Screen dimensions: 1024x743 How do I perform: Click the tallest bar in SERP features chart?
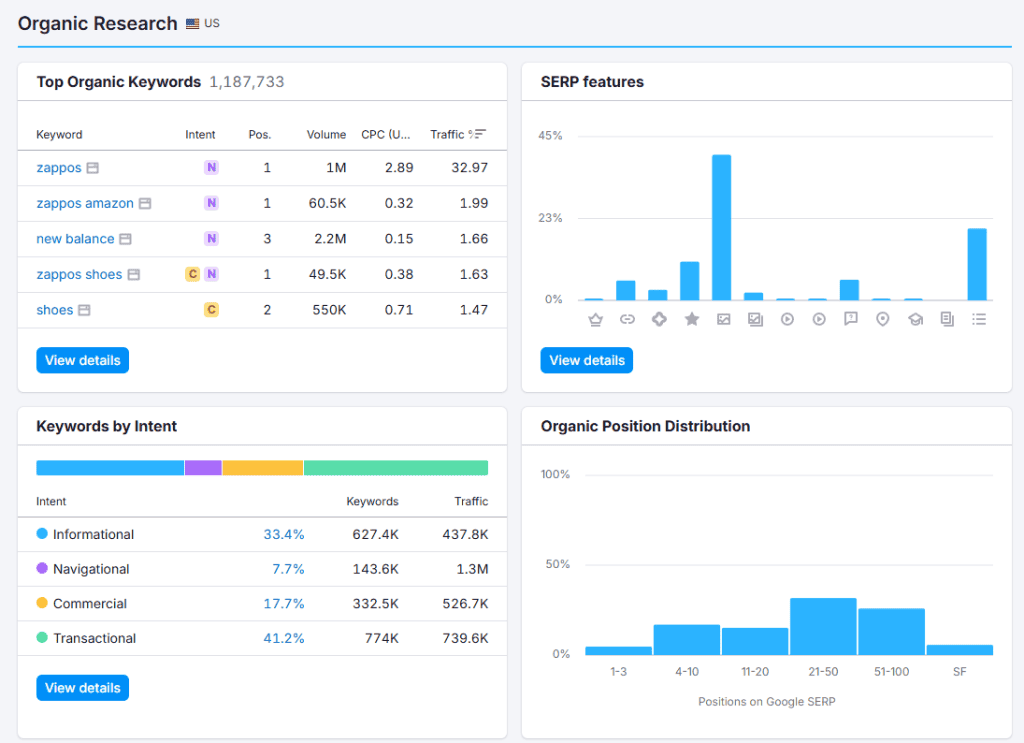point(721,227)
